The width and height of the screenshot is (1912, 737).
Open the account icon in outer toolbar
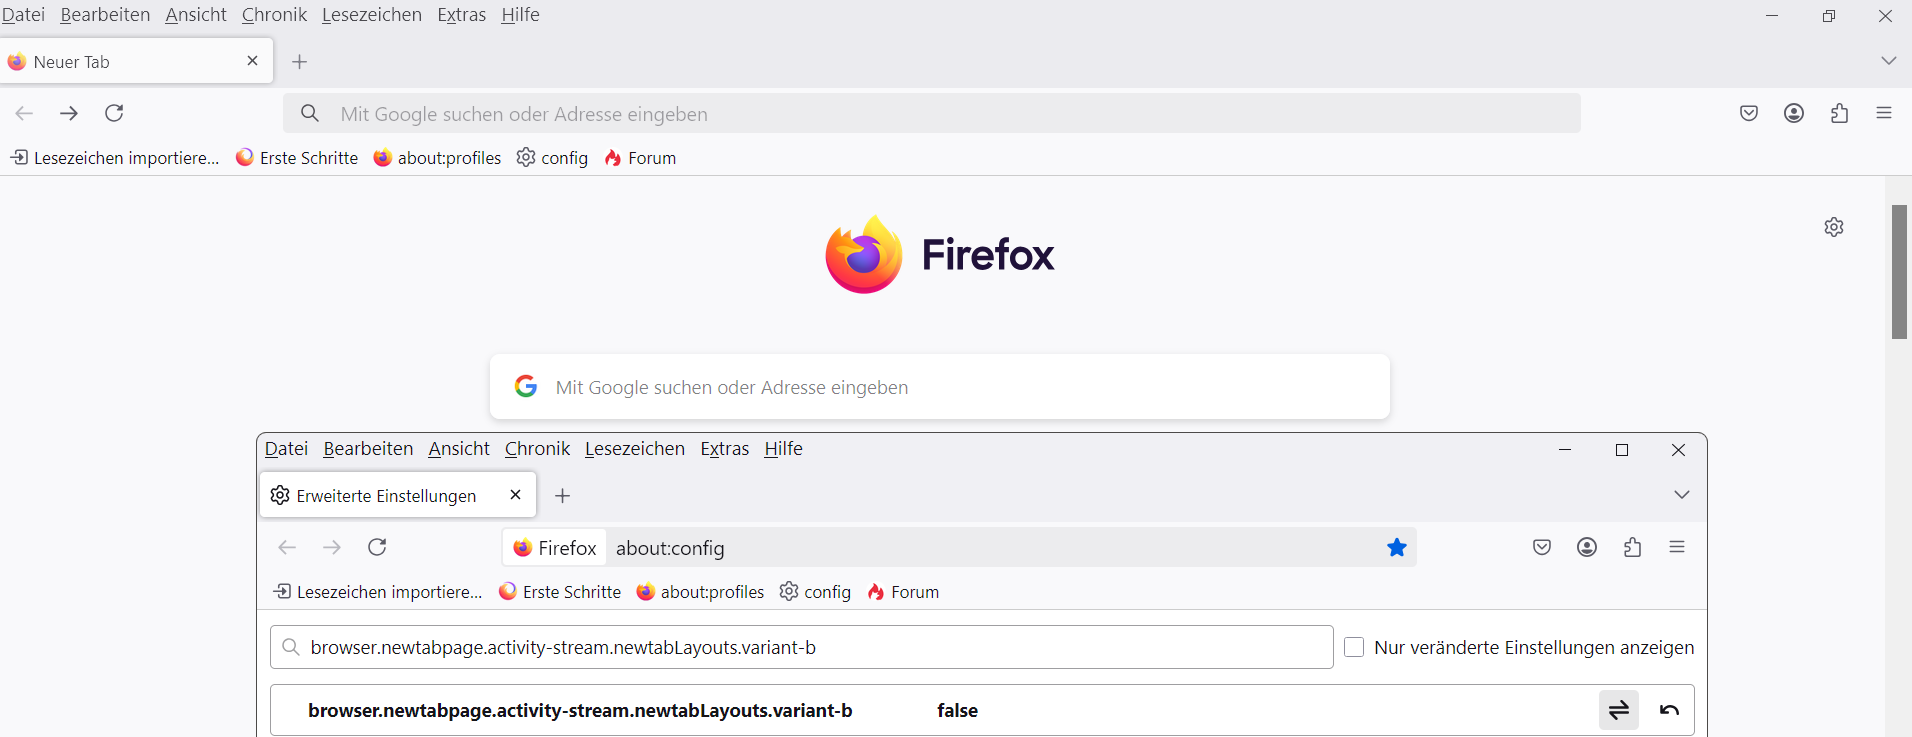click(1794, 113)
